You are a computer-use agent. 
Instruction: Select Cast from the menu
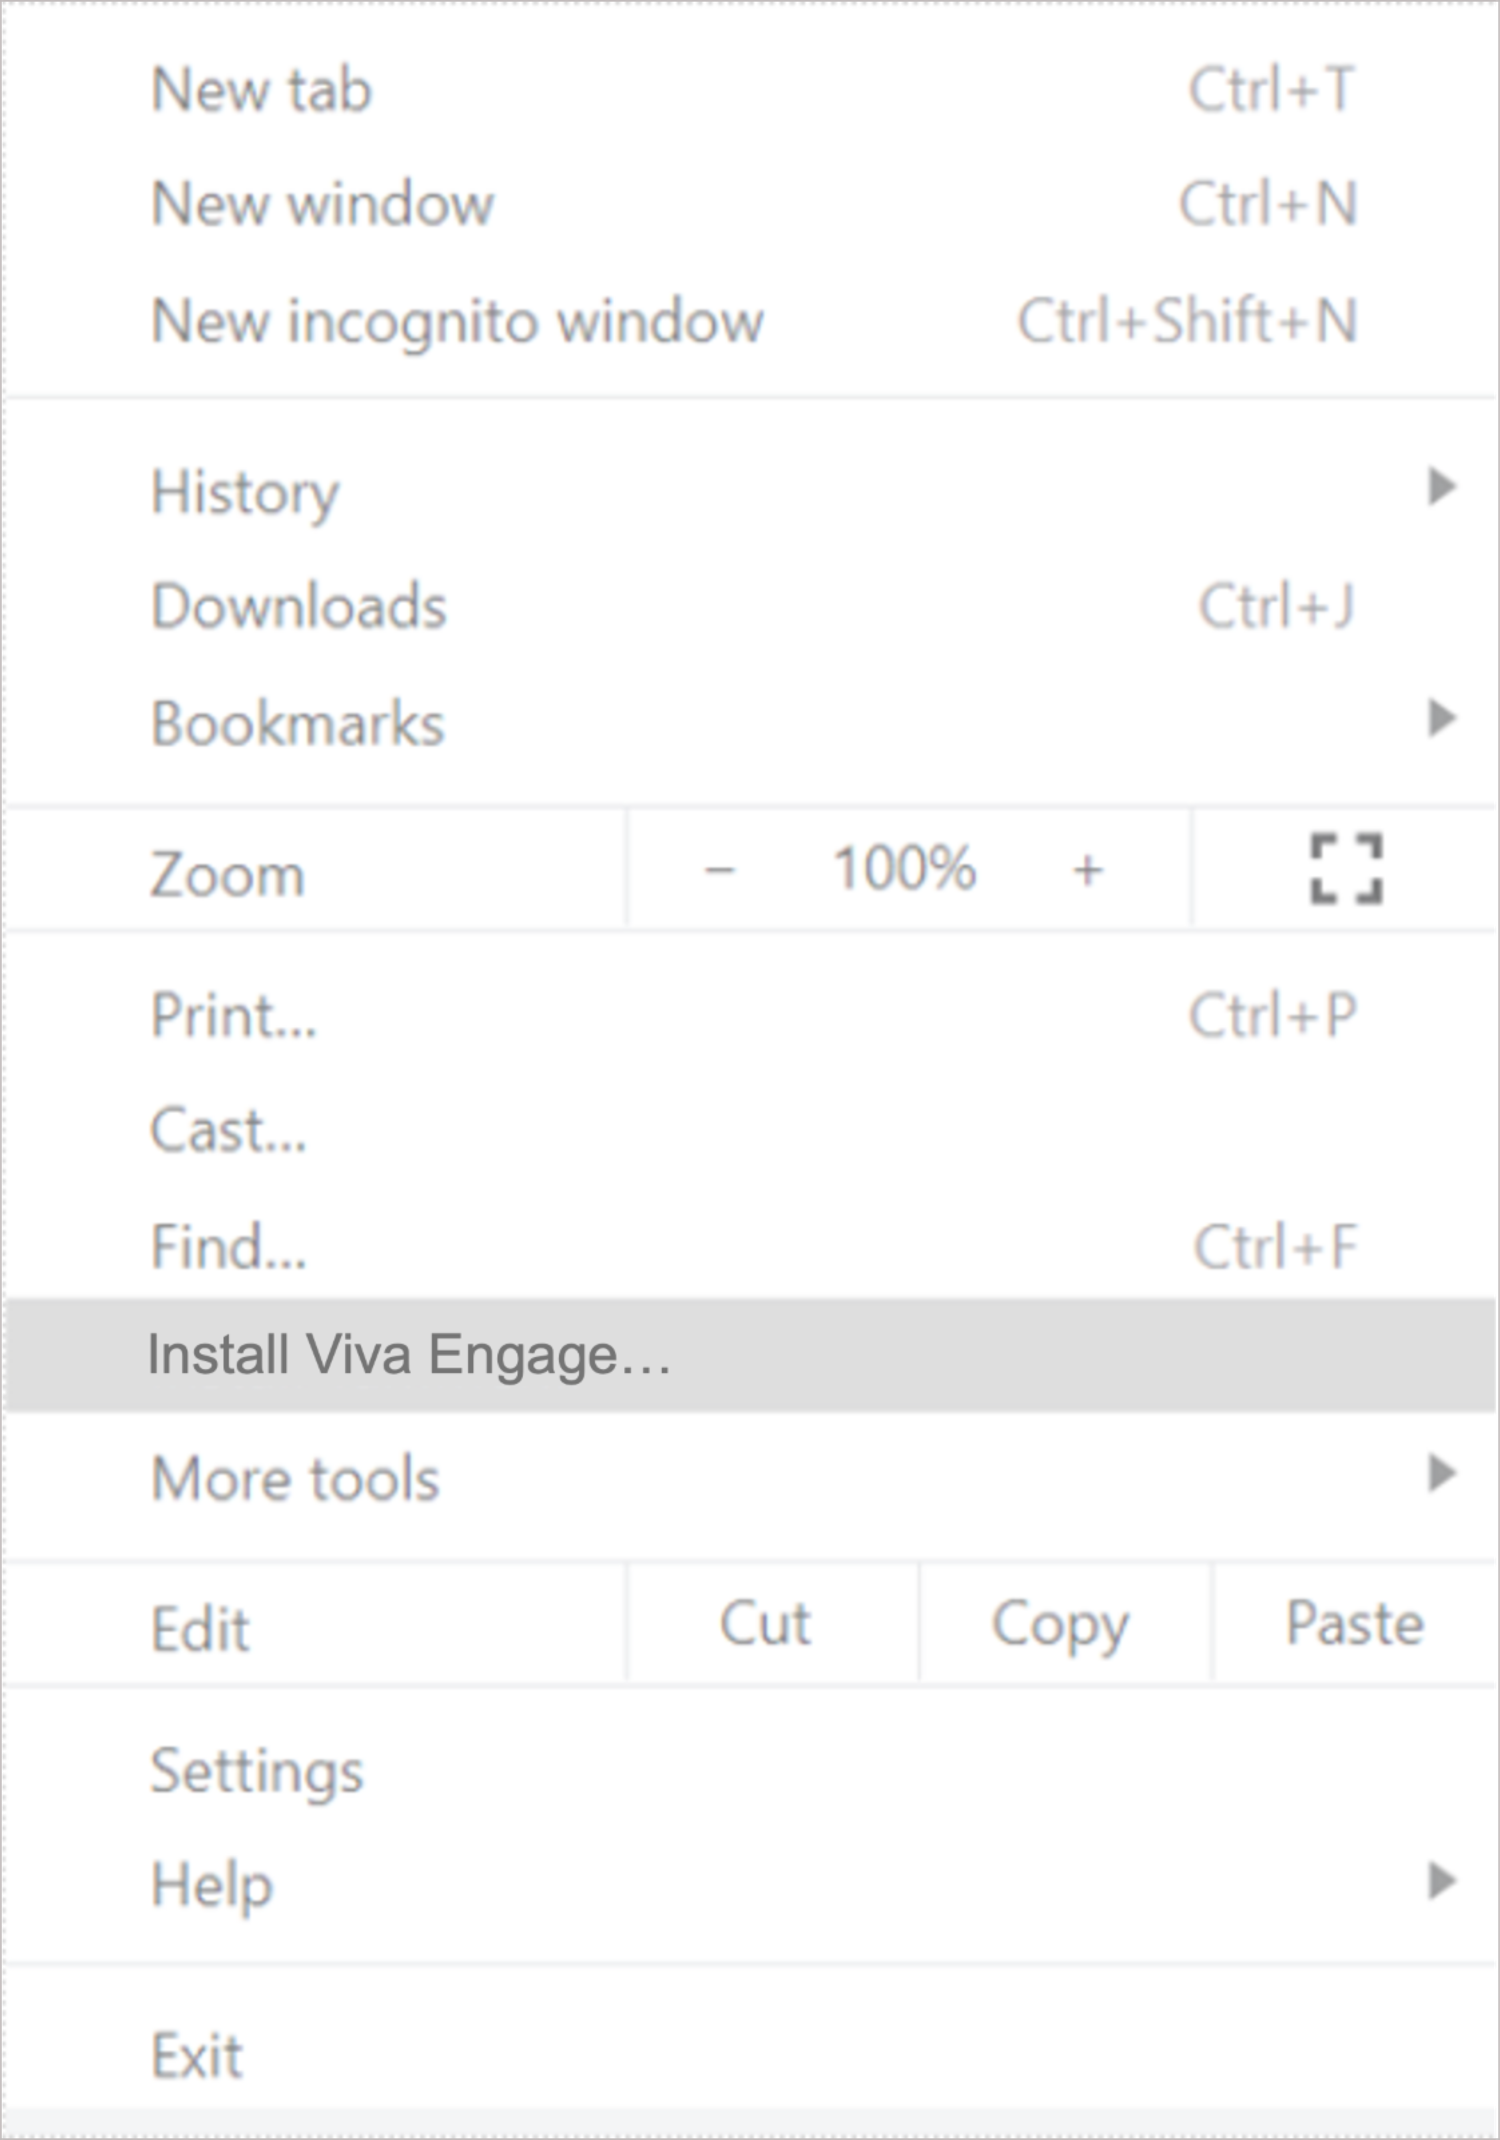(x=228, y=1131)
